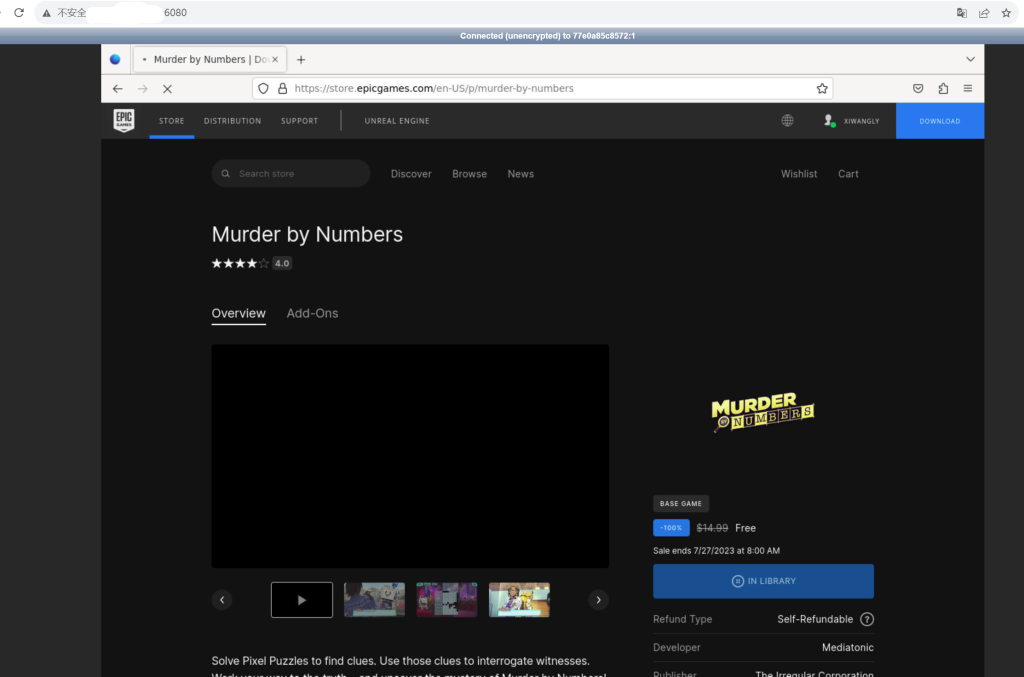The image size is (1024, 677).
Task: Open the Self-Refundable help question icon
Action: 867,619
